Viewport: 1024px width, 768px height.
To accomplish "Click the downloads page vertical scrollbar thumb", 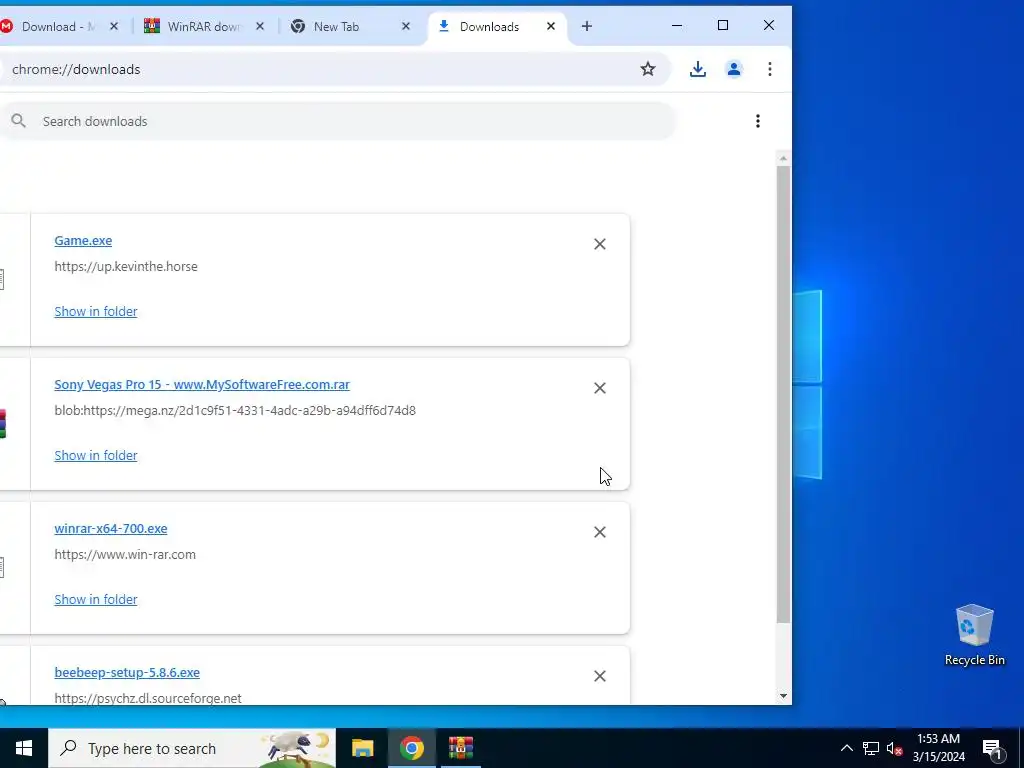I will click(783, 394).
